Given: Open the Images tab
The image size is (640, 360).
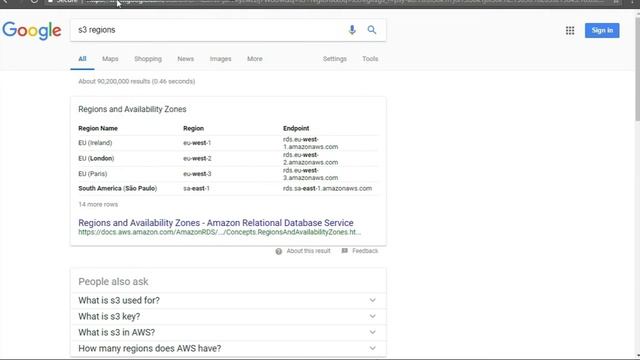Looking at the screenshot, I should (220, 59).
